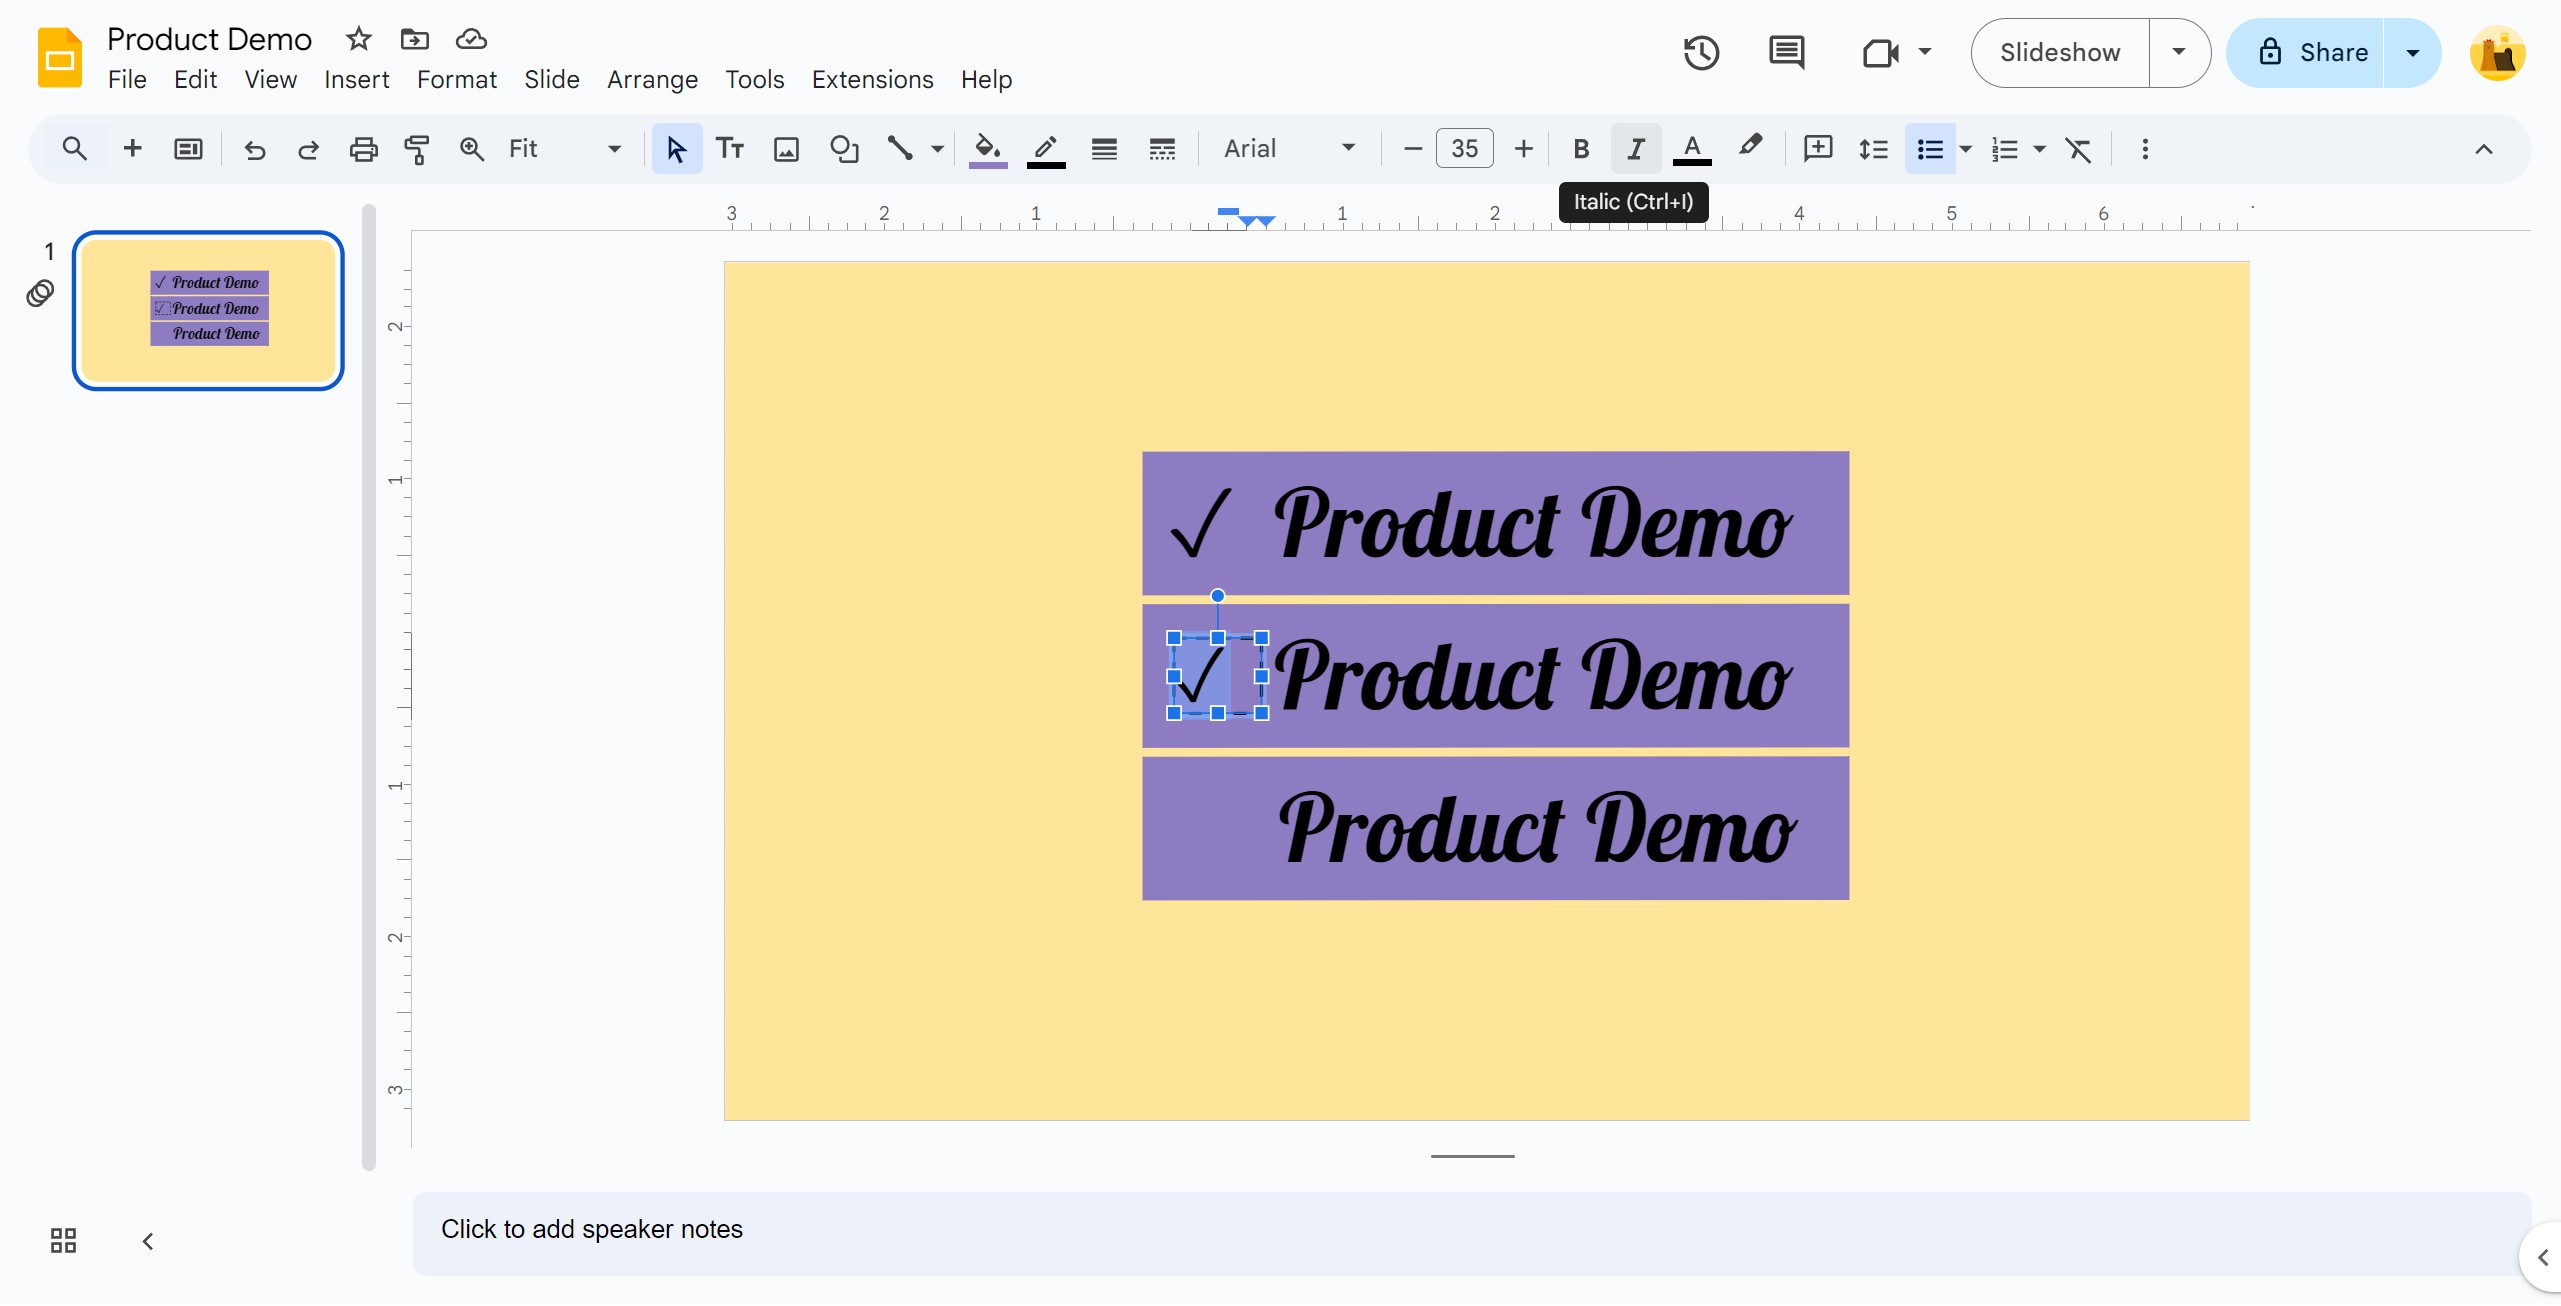Open the zoom level Fit dropdown

pyautogui.click(x=564, y=149)
